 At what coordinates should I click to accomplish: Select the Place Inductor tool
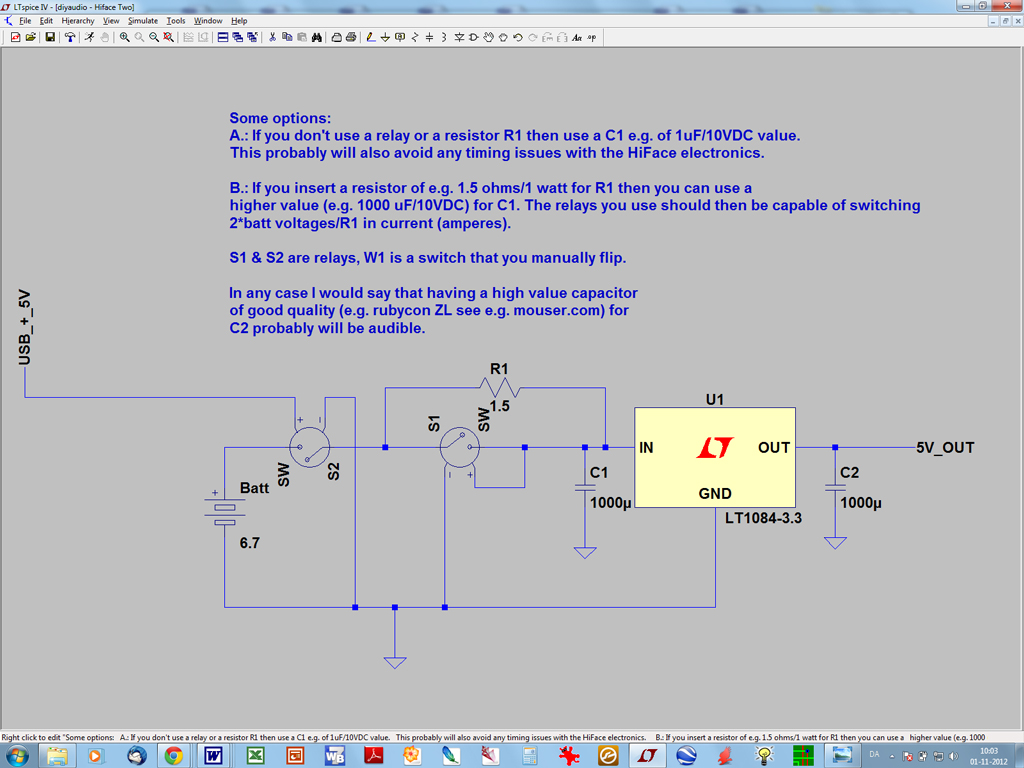coord(444,38)
